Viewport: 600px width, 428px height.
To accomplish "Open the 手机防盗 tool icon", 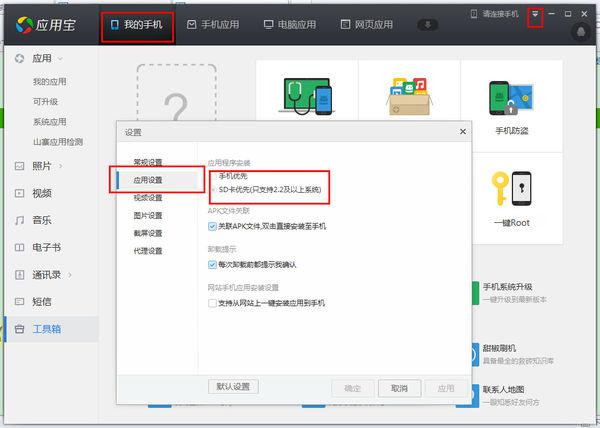I will (511, 98).
